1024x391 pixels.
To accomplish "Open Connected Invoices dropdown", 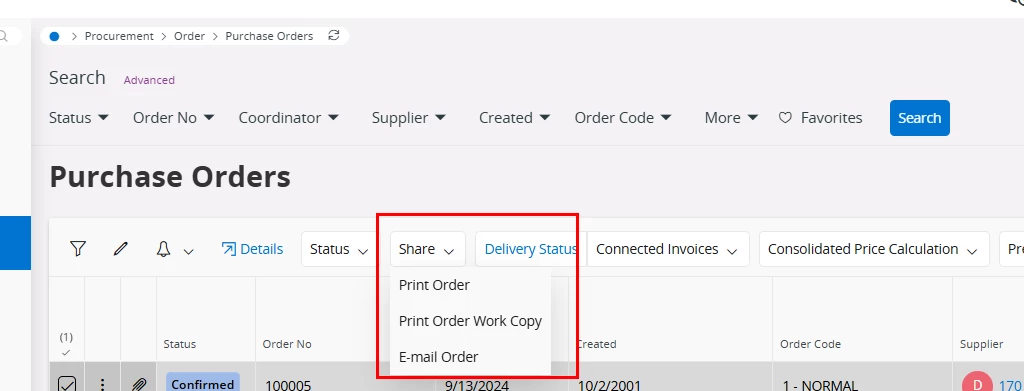I will (x=667, y=249).
